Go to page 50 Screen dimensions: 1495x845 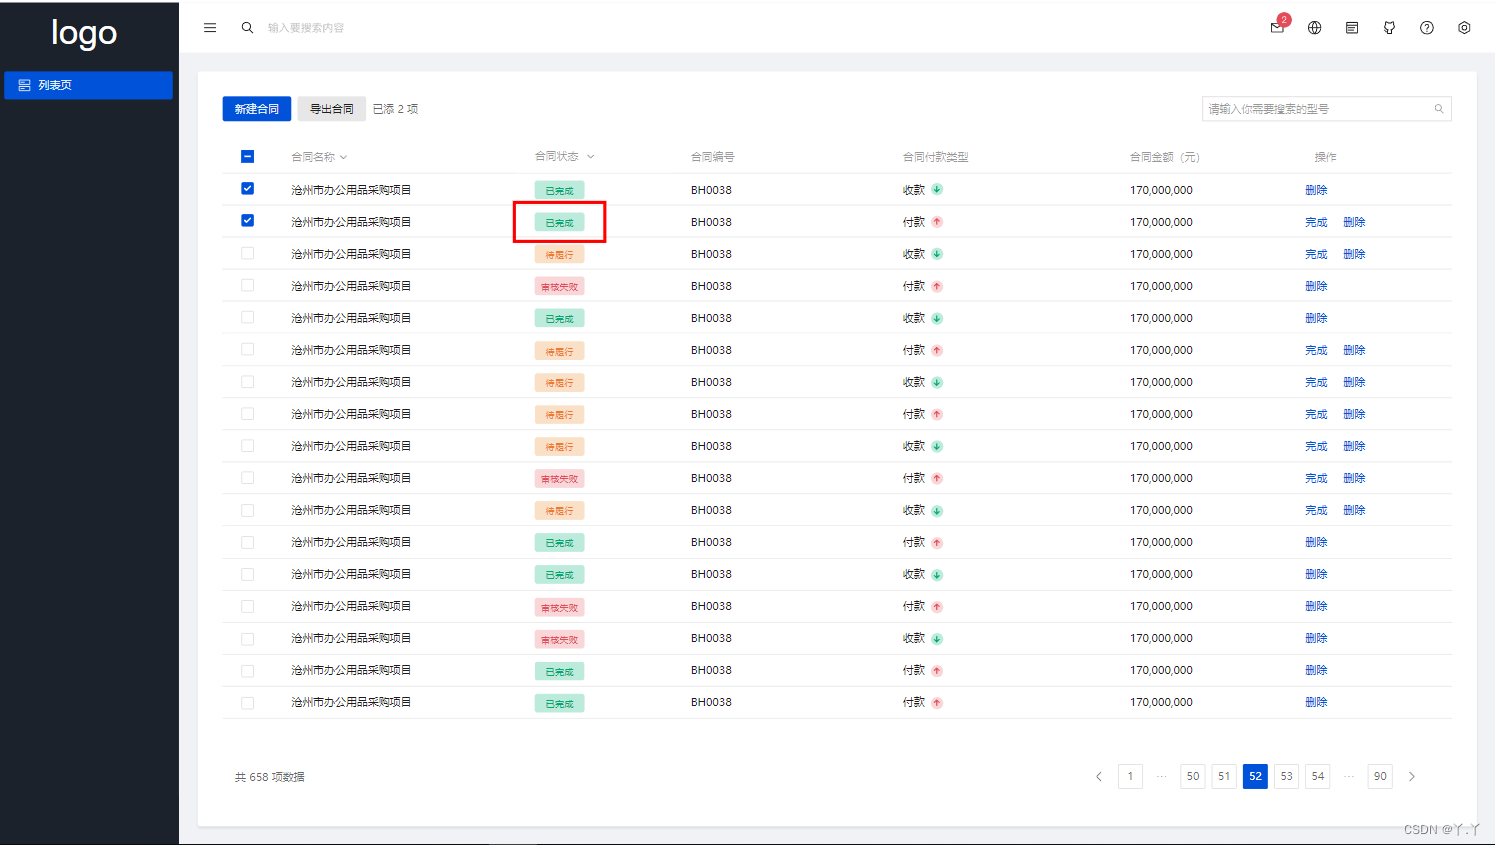1193,776
